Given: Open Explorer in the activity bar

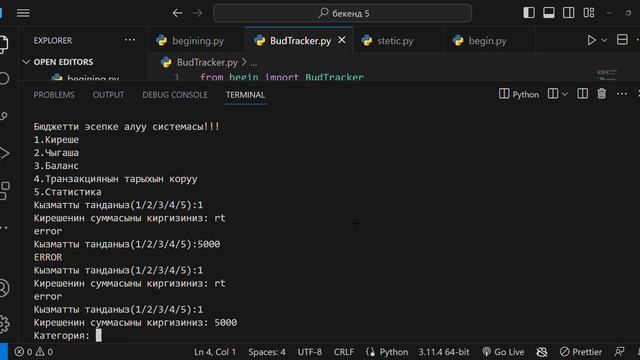Looking at the screenshot, I should coord(3,44).
